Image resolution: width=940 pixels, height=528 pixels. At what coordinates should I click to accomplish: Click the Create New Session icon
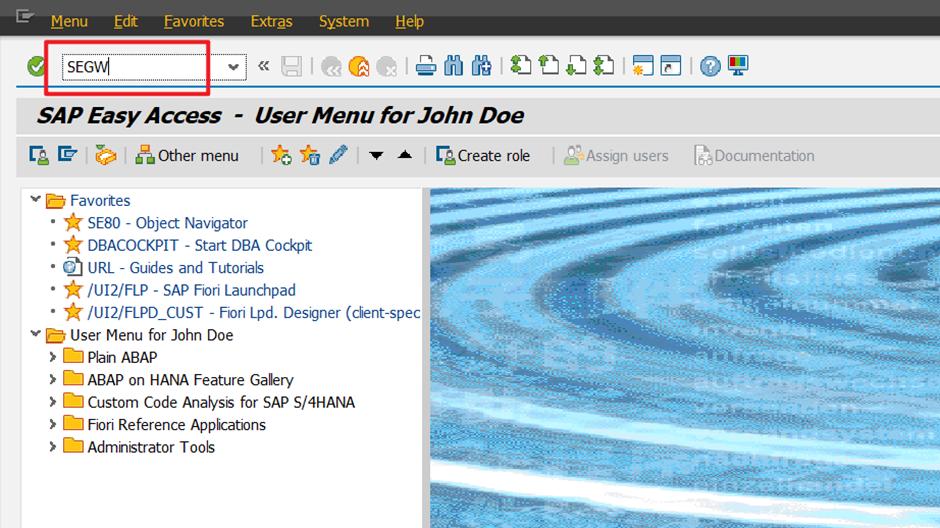pyautogui.click(x=643, y=65)
